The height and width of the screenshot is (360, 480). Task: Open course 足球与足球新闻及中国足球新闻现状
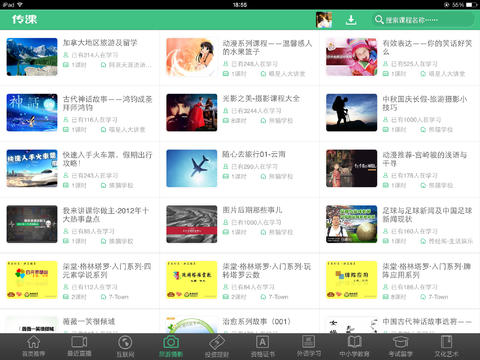[427, 215]
